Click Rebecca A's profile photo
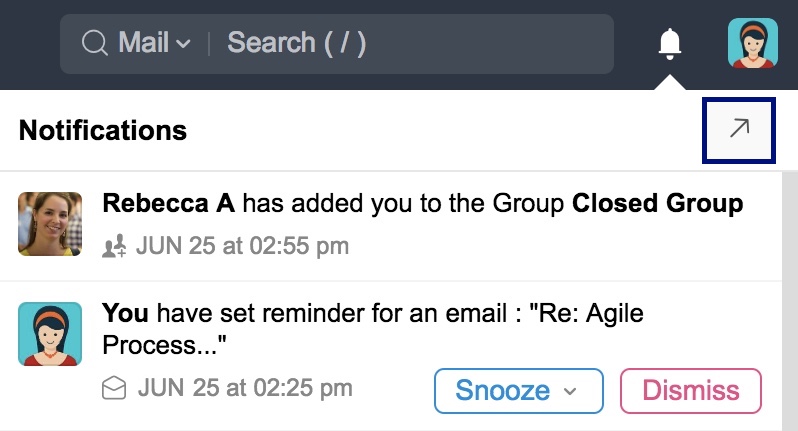 [50, 223]
